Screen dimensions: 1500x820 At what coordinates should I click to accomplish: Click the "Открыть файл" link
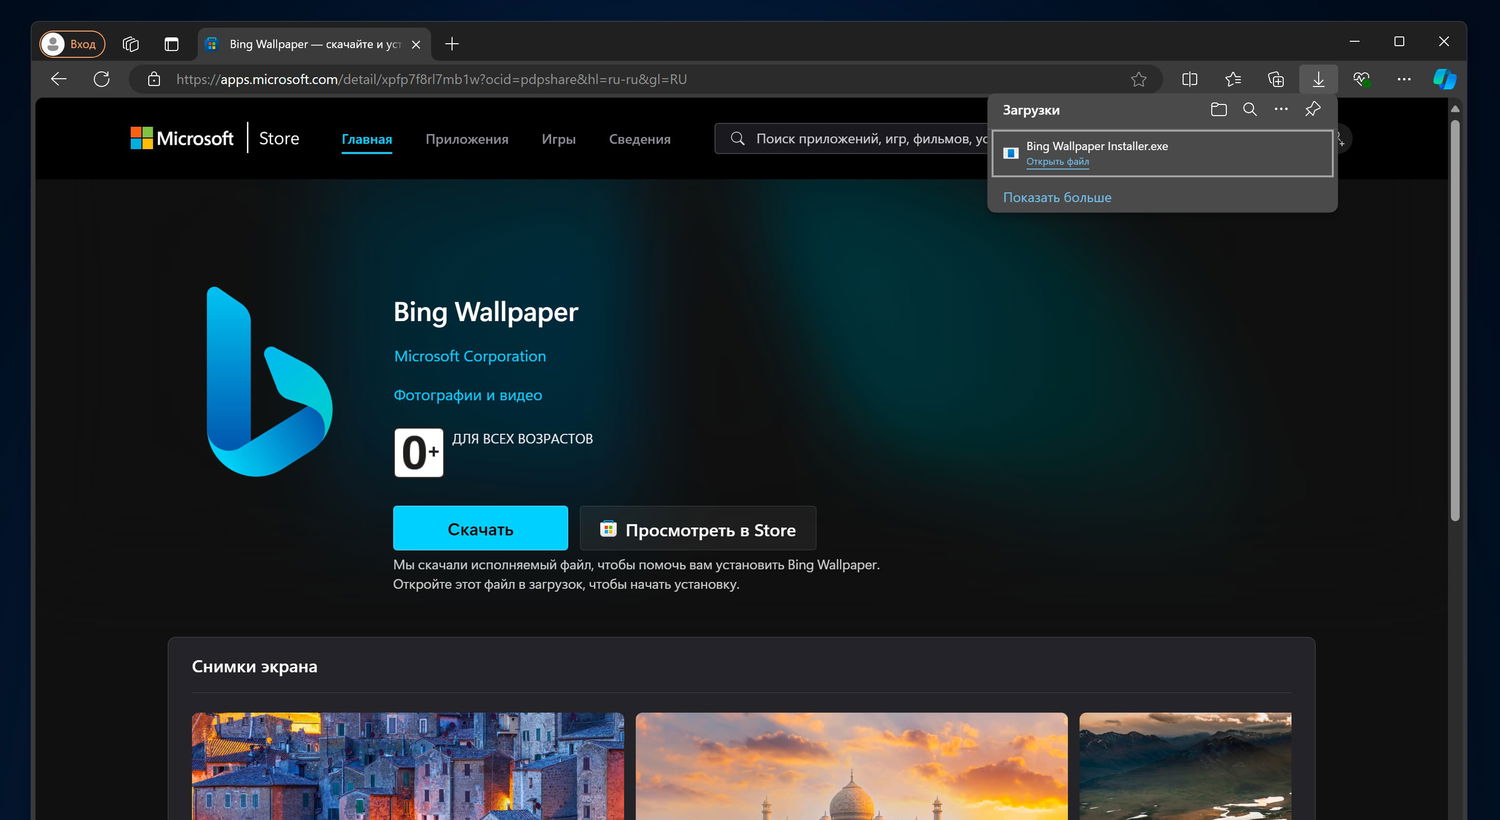coord(1057,162)
